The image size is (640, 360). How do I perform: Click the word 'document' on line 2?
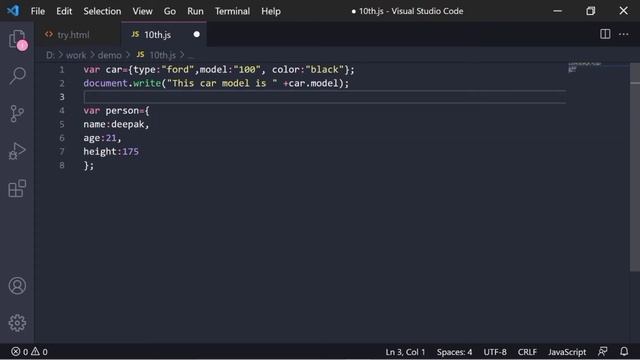pos(105,83)
